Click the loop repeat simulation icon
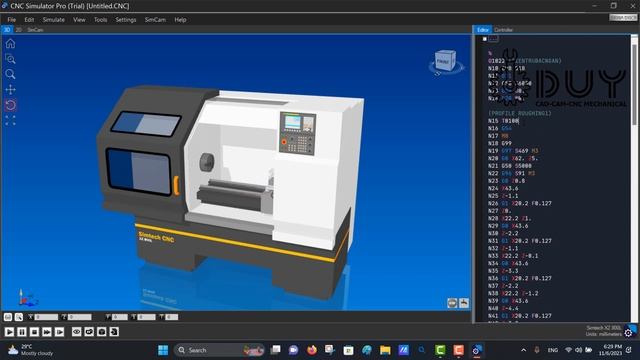The height and width of the screenshot is (360, 640). pos(89,332)
